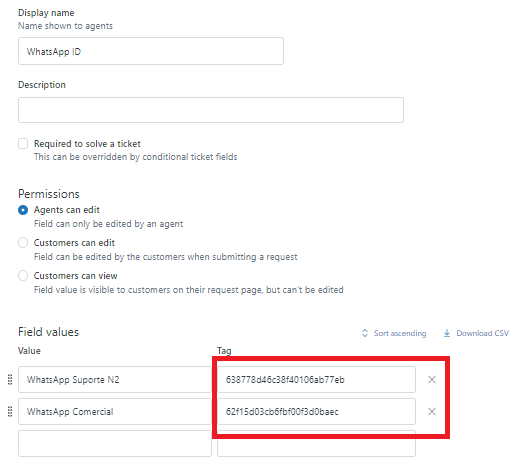Edit the WhatsApp Suporte N2 value field

point(115,379)
